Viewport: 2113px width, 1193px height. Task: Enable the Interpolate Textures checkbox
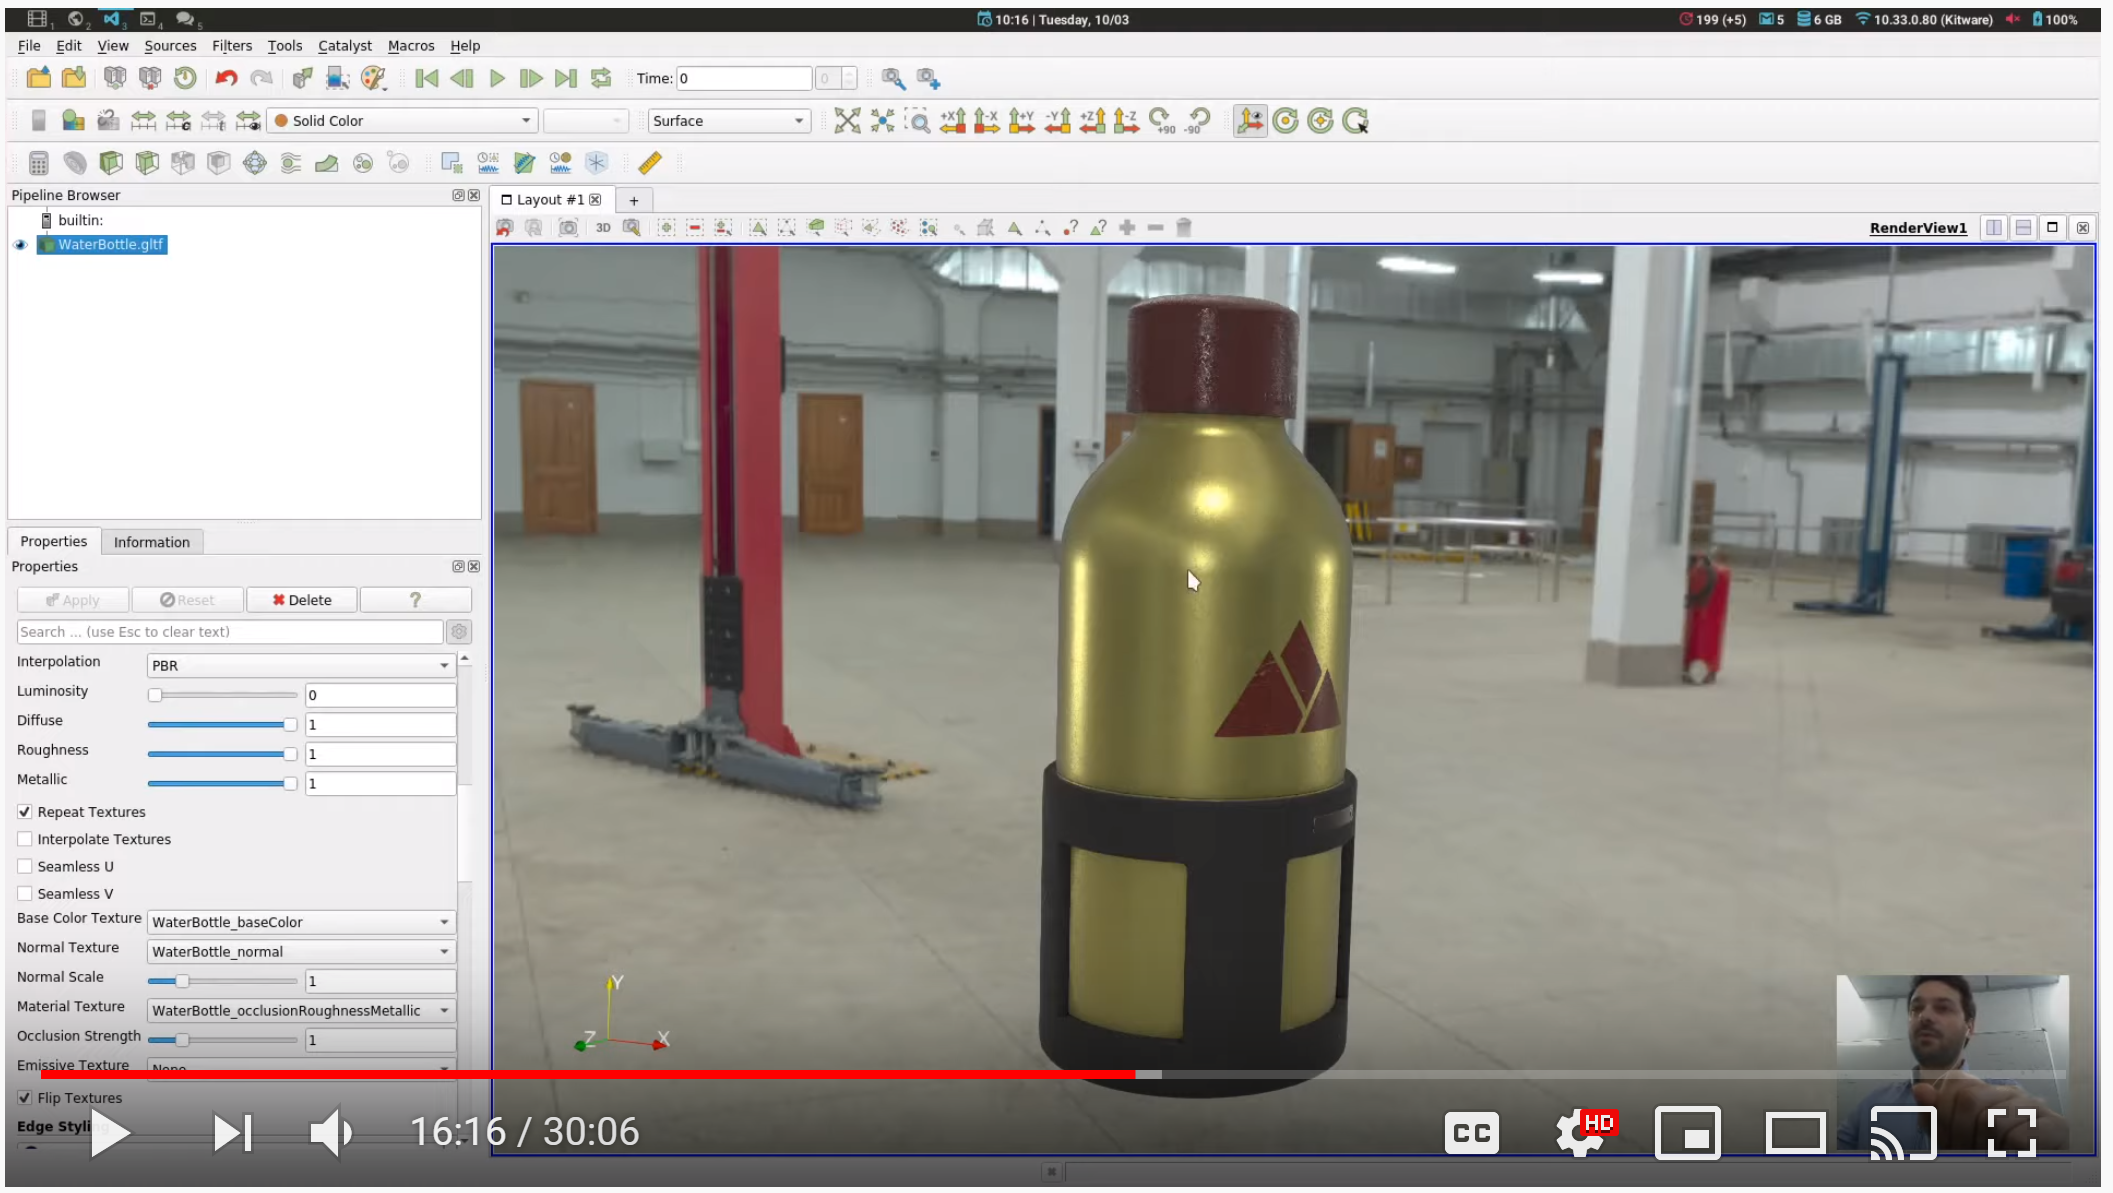25,839
